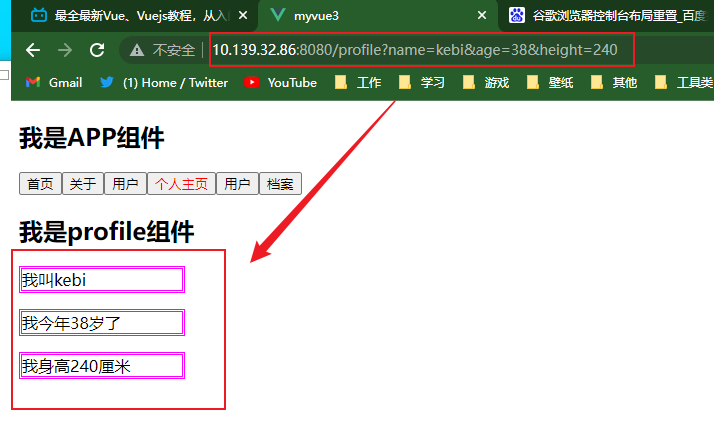The image size is (714, 442).
Task: Open the Twitter bird bookmark icon
Action: [107, 82]
